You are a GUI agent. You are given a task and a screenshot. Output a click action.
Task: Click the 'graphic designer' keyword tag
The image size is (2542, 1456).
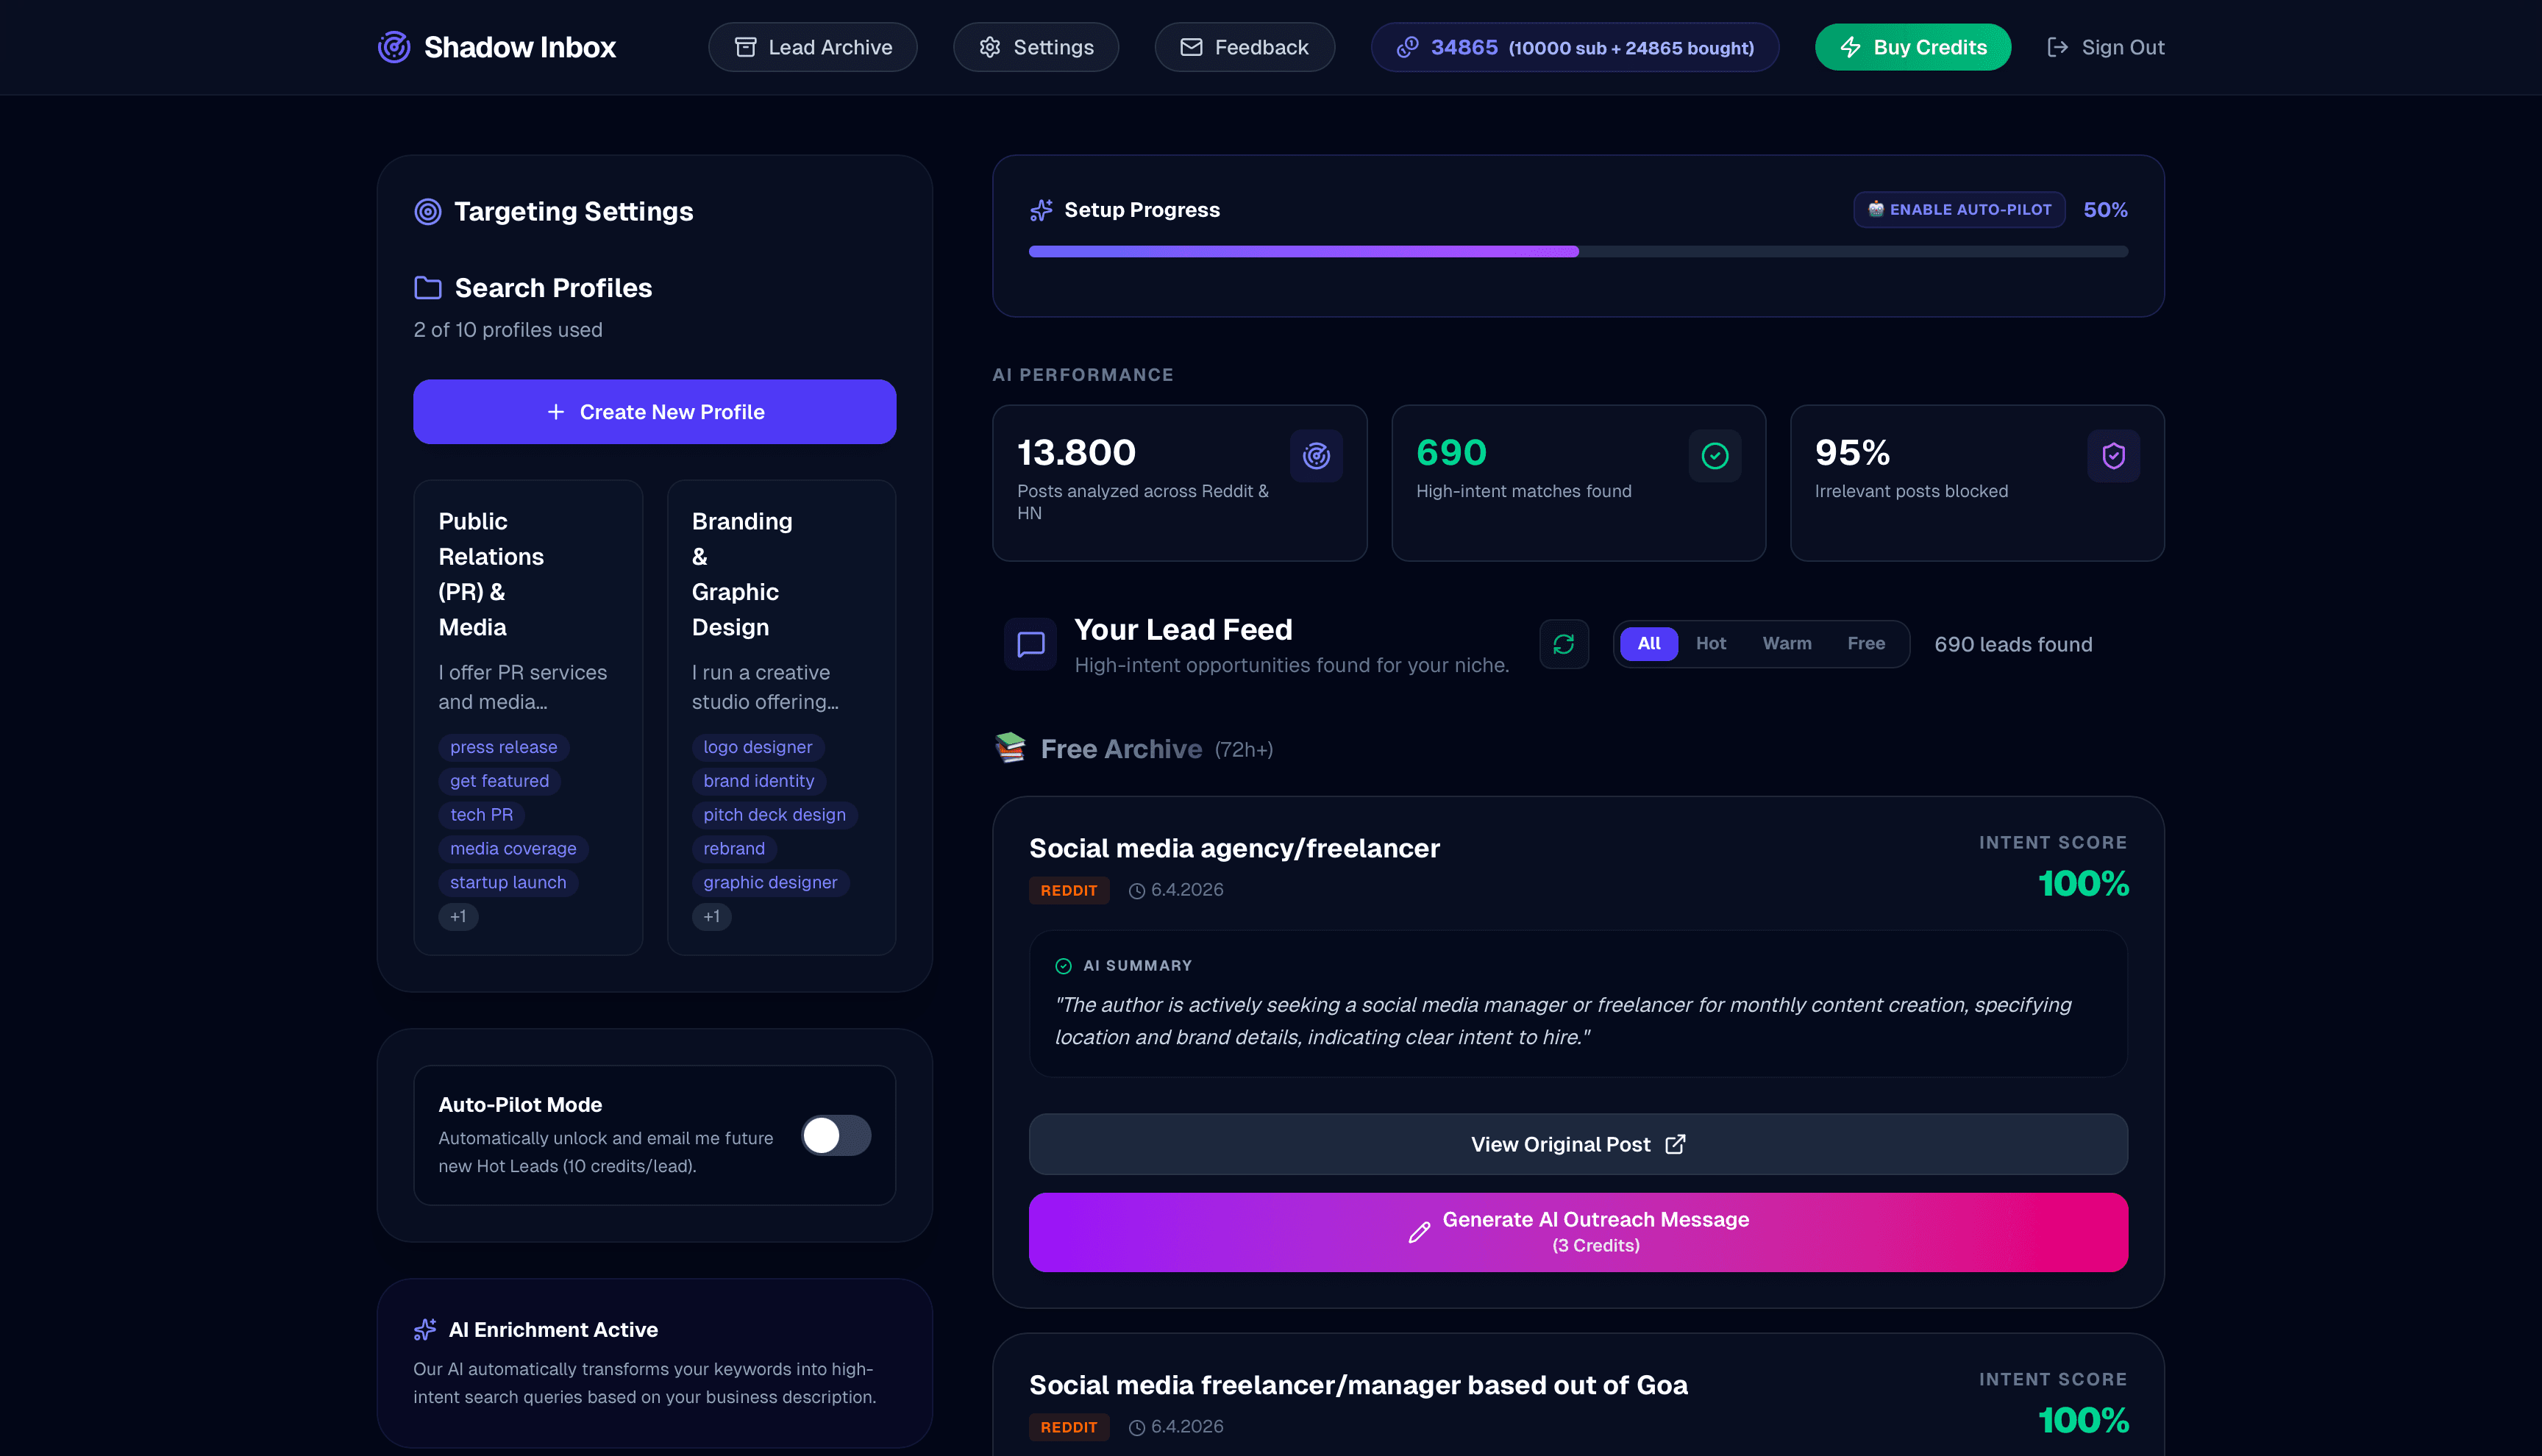[771, 883]
